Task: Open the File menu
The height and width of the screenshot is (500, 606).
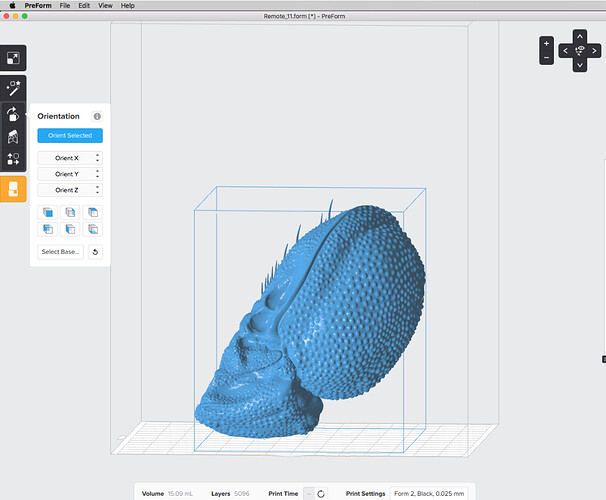Action: click(x=64, y=5)
